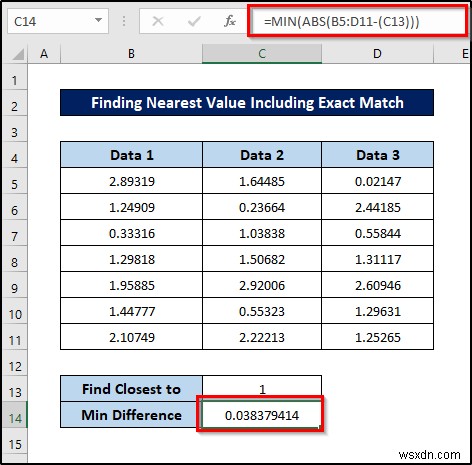Select cell containing 1.29818
The height and width of the screenshot is (465, 472).
pos(131,259)
